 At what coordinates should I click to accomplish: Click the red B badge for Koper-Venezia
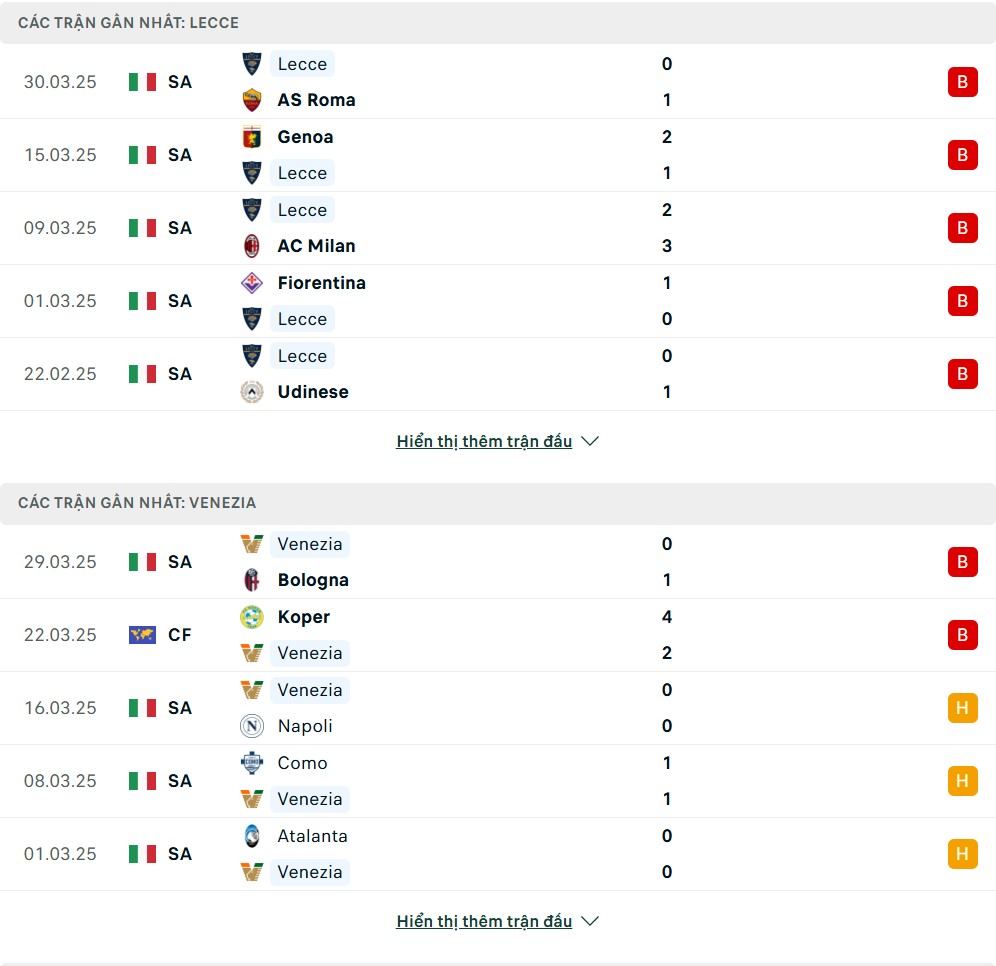962,634
